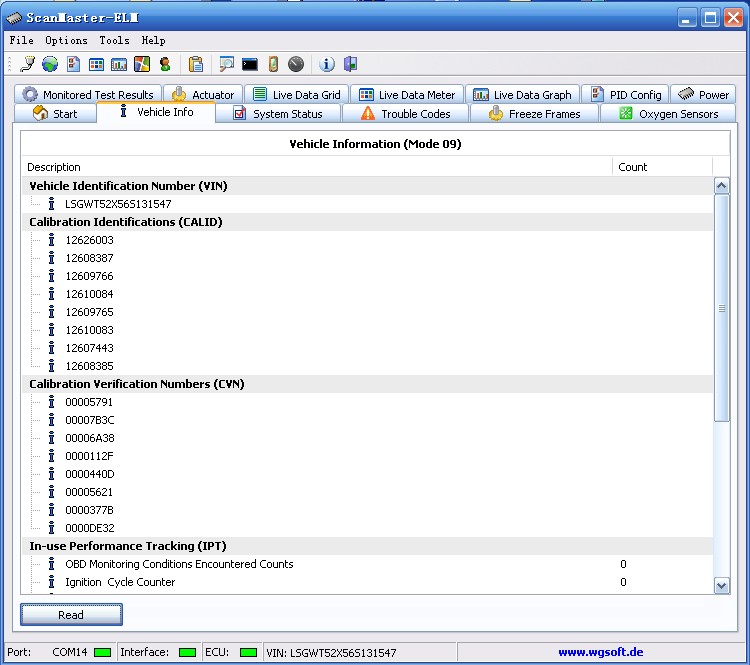This screenshot has height=665, width=750.
Task: Select the Vehicle Info tab
Action: (x=156, y=112)
